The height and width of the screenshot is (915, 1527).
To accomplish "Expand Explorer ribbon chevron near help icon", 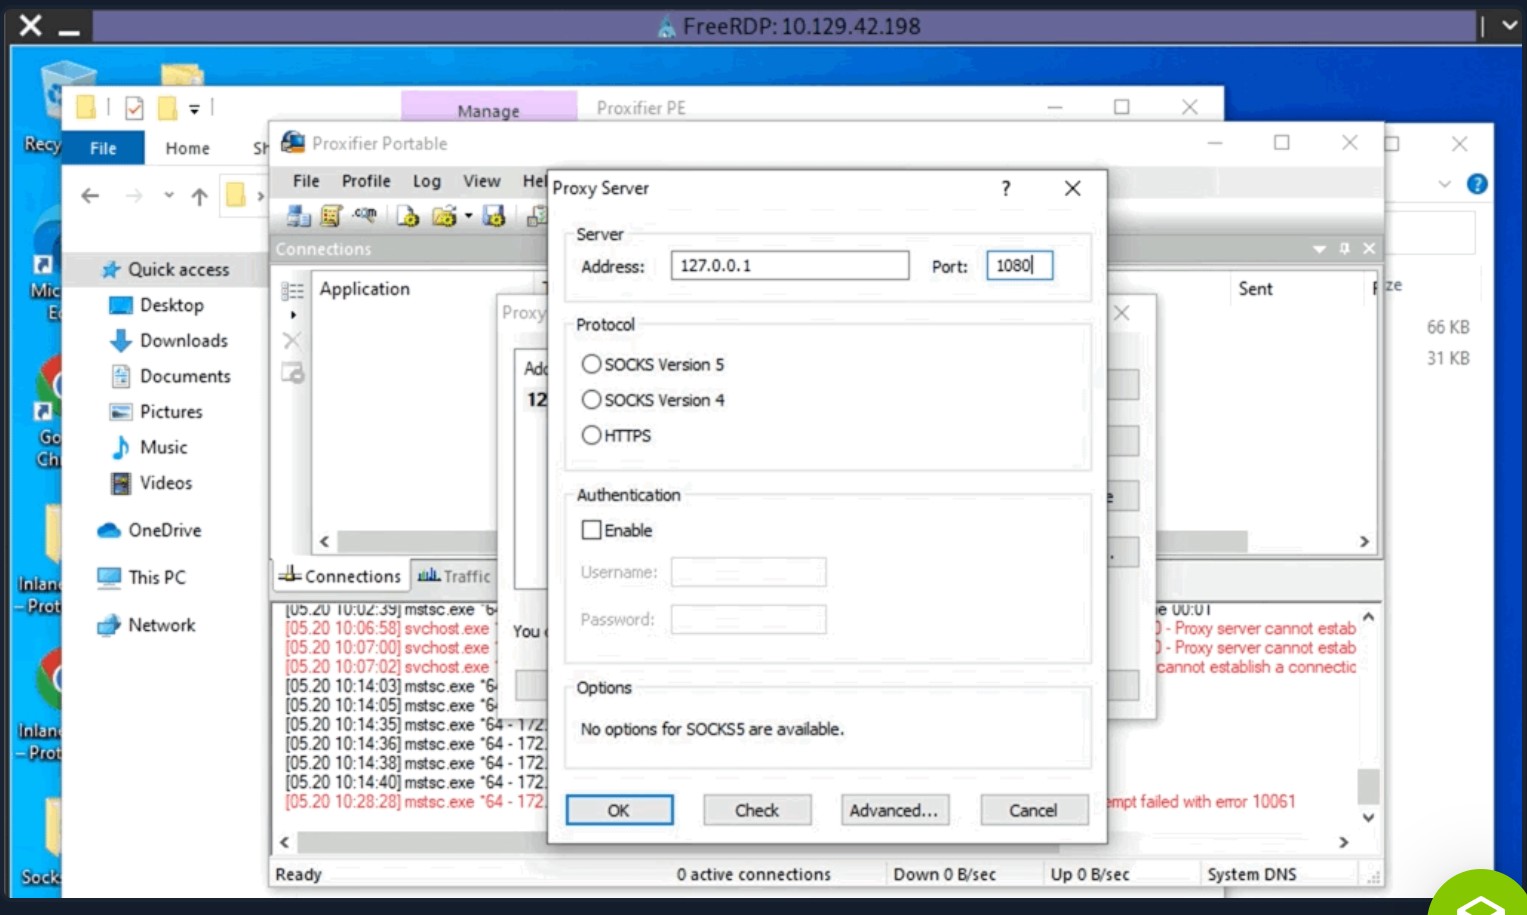I will pos(1444,184).
